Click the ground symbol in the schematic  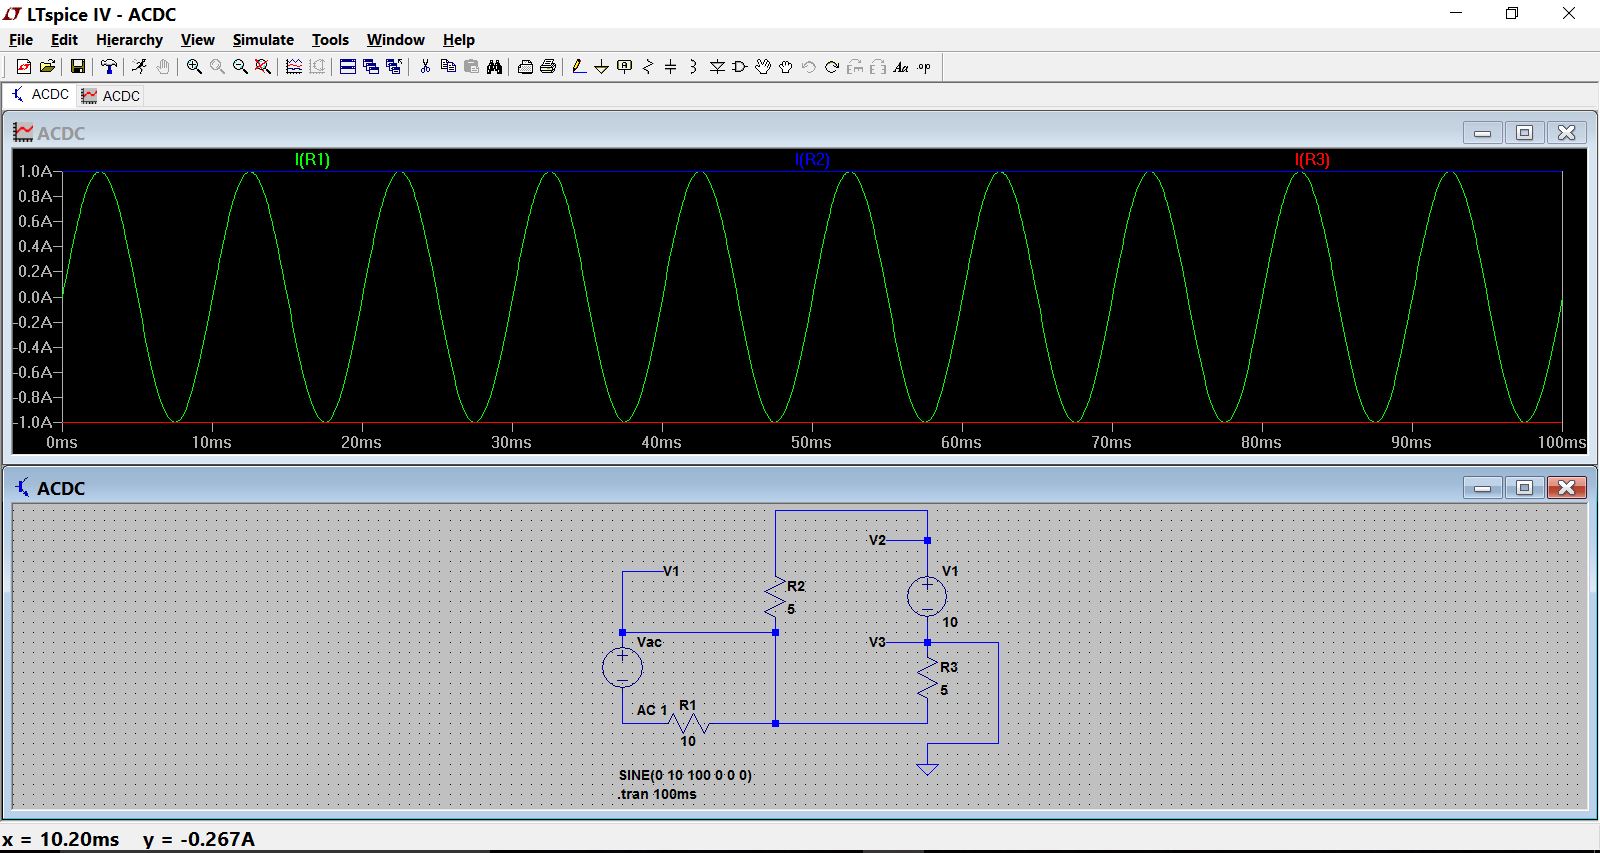tap(927, 768)
